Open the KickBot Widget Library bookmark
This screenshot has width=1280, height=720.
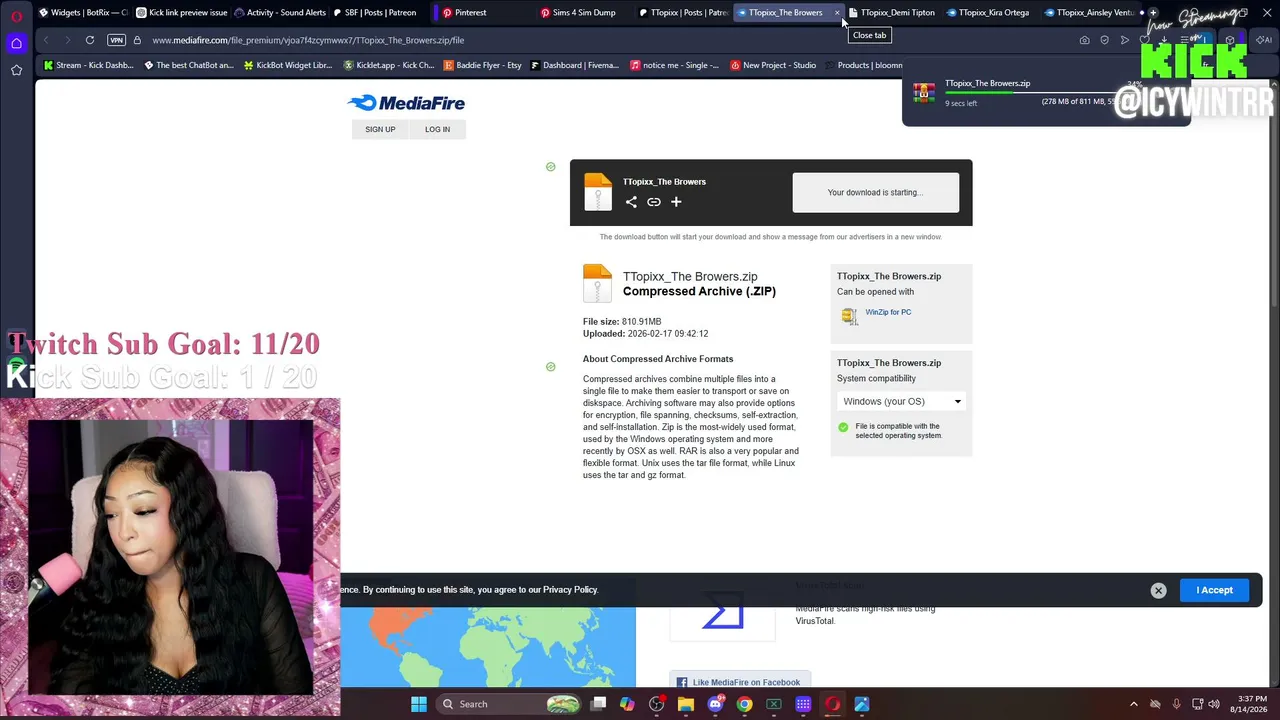coord(288,65)
